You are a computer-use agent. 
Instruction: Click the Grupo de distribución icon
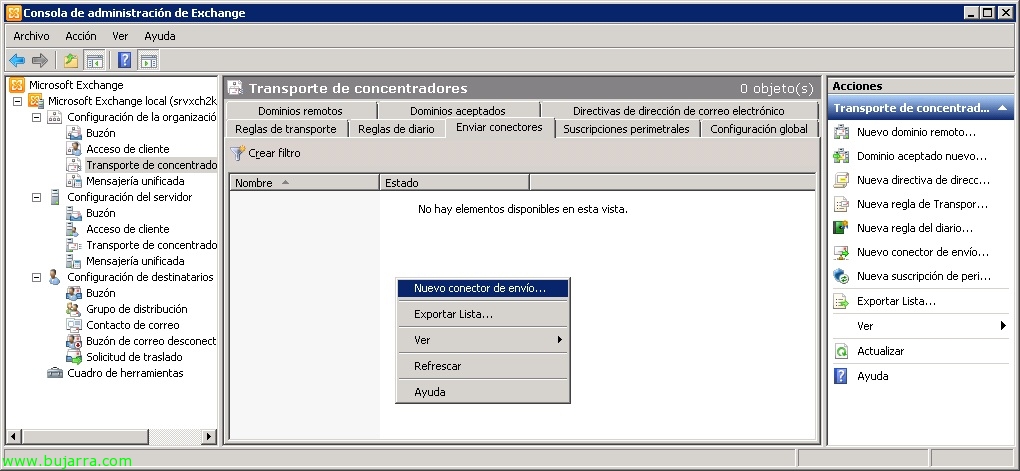click(x=74, y=310)
